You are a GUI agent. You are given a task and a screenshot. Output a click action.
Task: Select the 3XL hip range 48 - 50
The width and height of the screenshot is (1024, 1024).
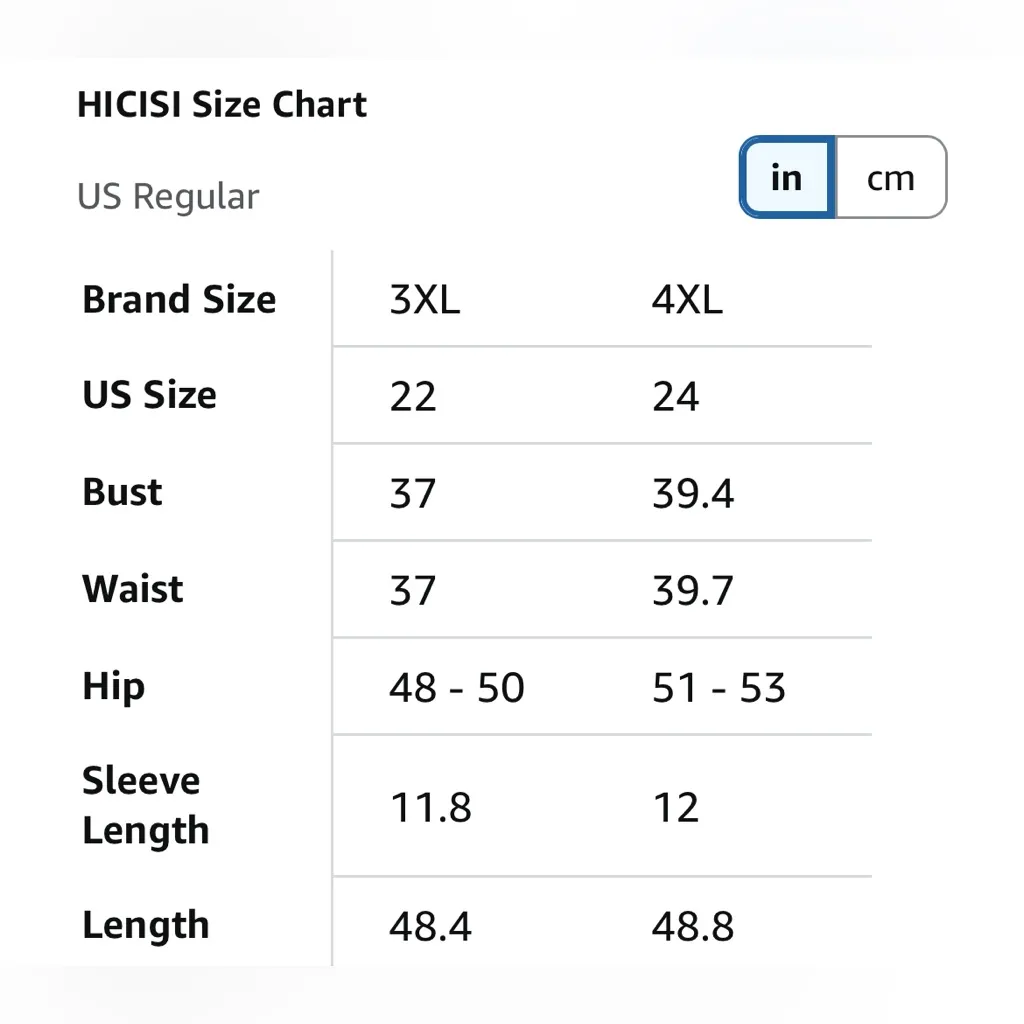(457, 688)
